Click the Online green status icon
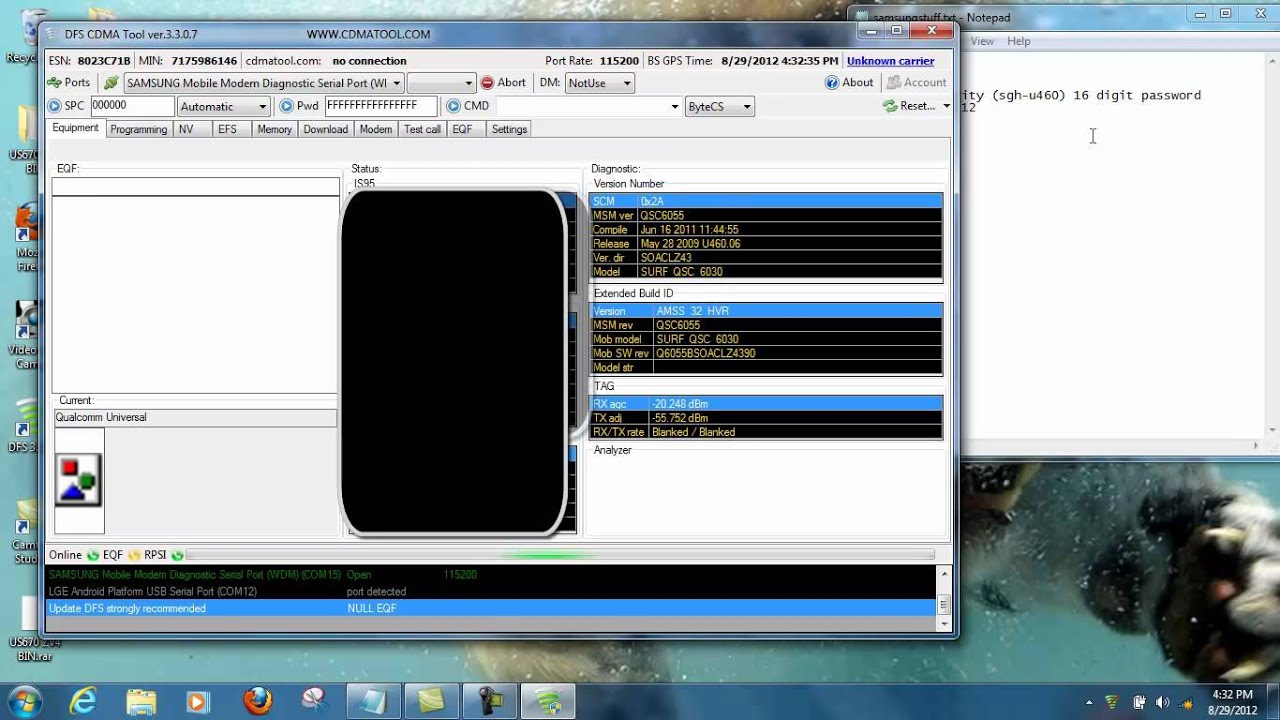1280x720 pixels. 93,555
